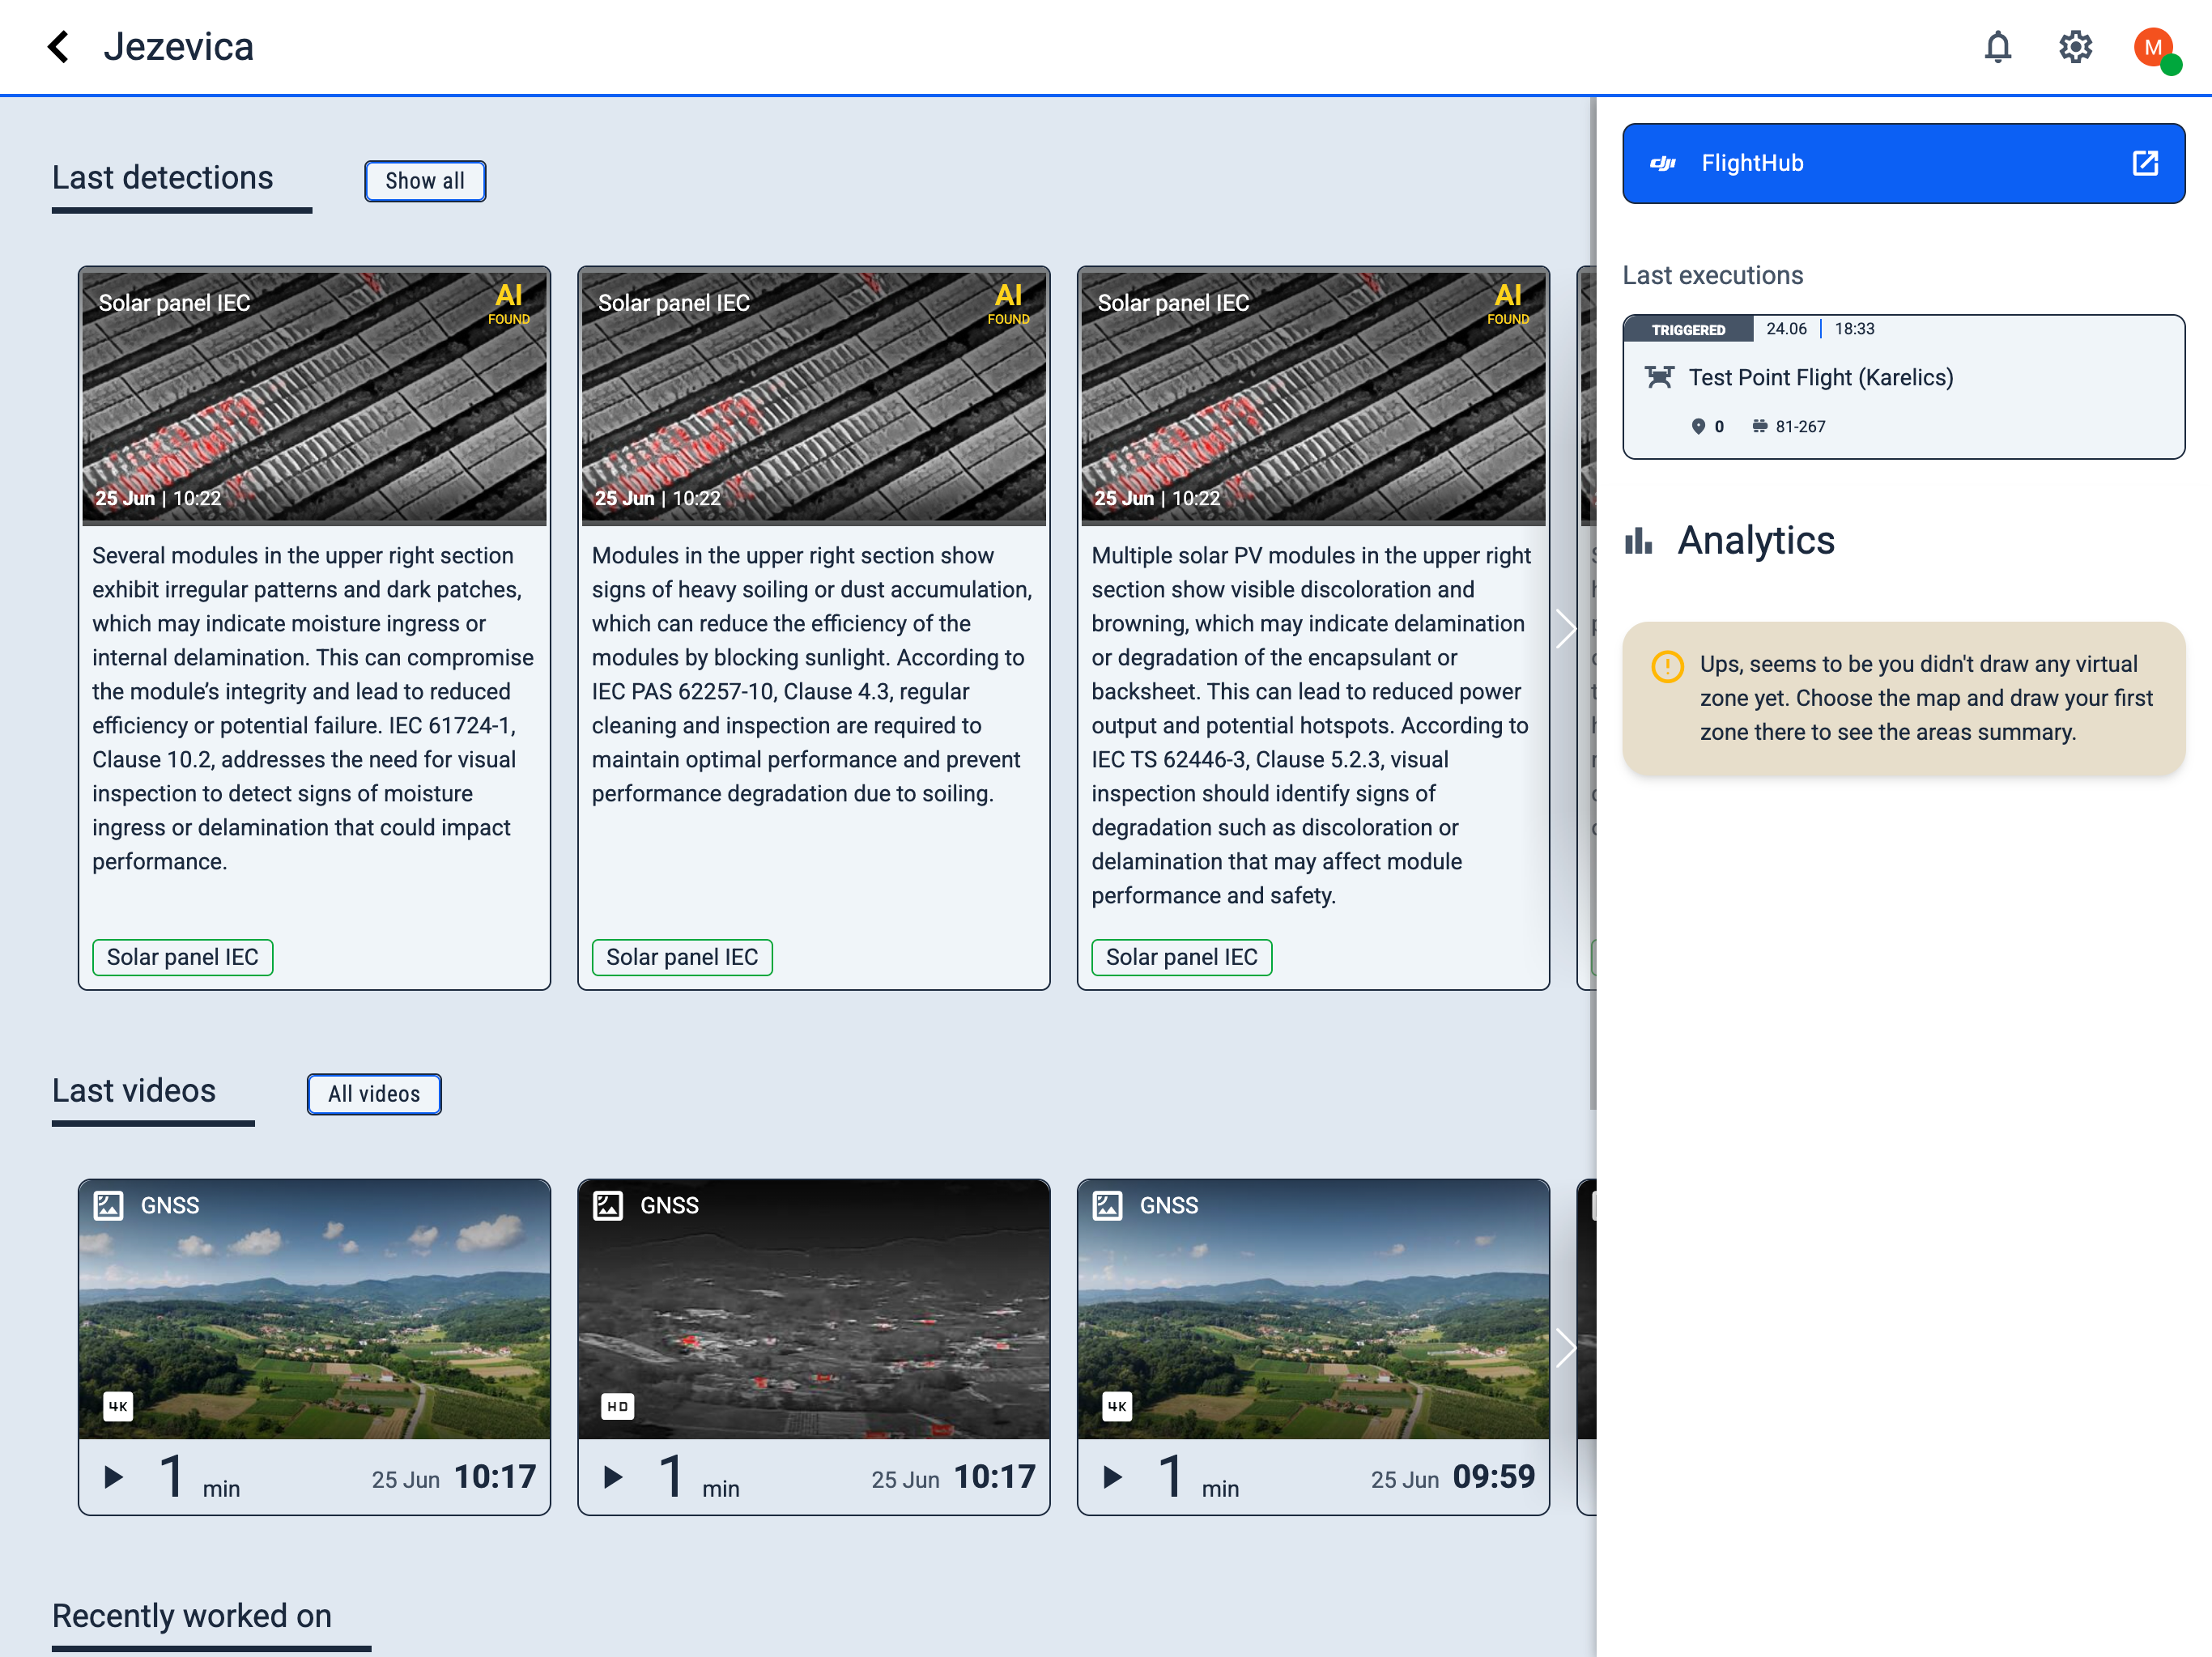The image size is (2212, 1657).
Task: Play the HD thermal video from 10:17
Action: [x=613, y=1477]
